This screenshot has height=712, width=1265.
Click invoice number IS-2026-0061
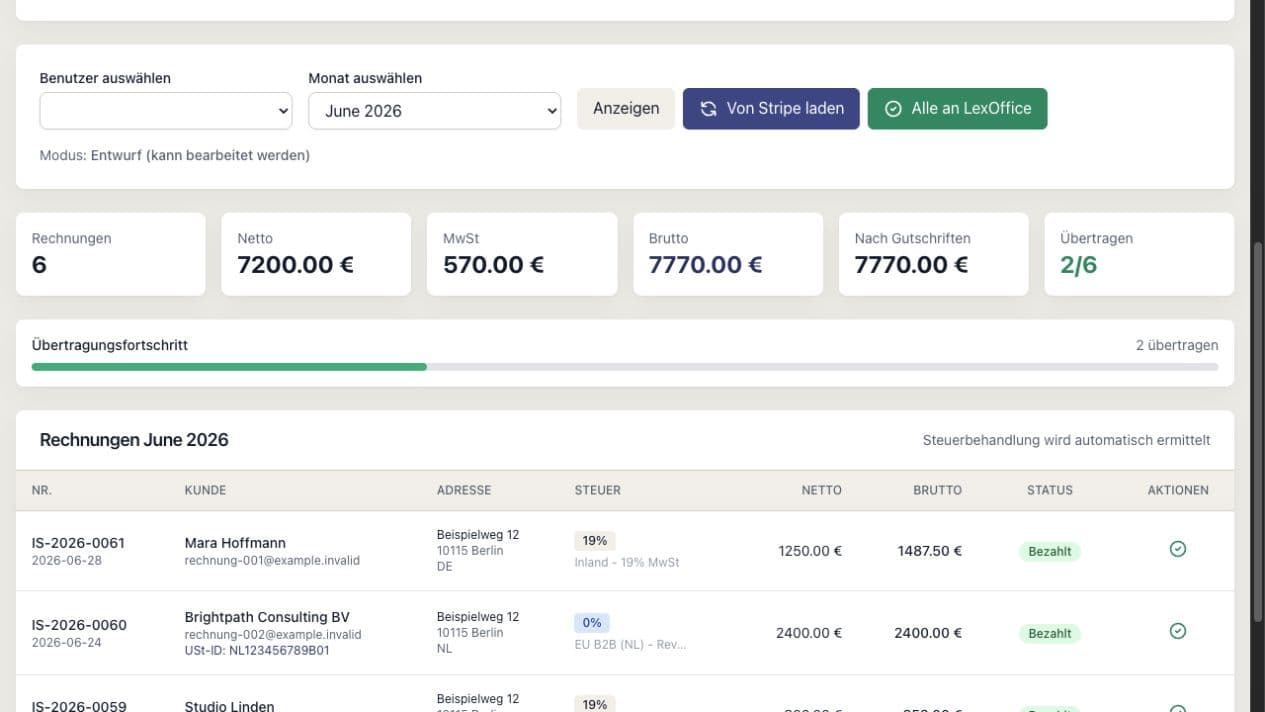coord(78,543)
